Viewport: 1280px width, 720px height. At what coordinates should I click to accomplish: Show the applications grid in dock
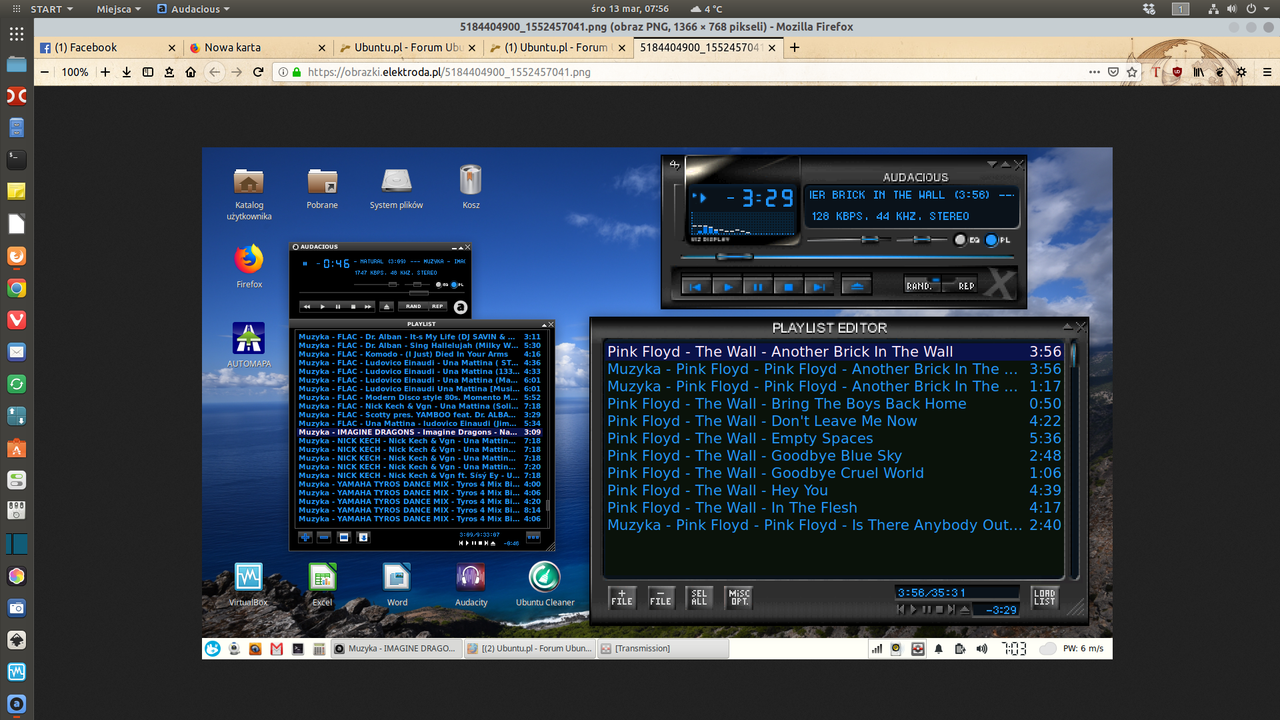point(16,33)
